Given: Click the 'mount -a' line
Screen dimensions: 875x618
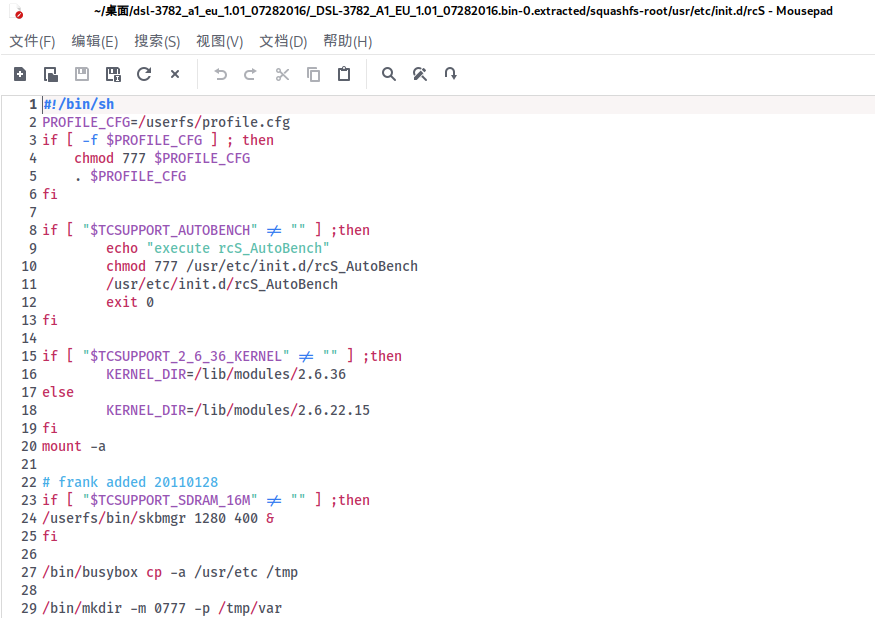Looking at the screenshot, I should 74,447.
